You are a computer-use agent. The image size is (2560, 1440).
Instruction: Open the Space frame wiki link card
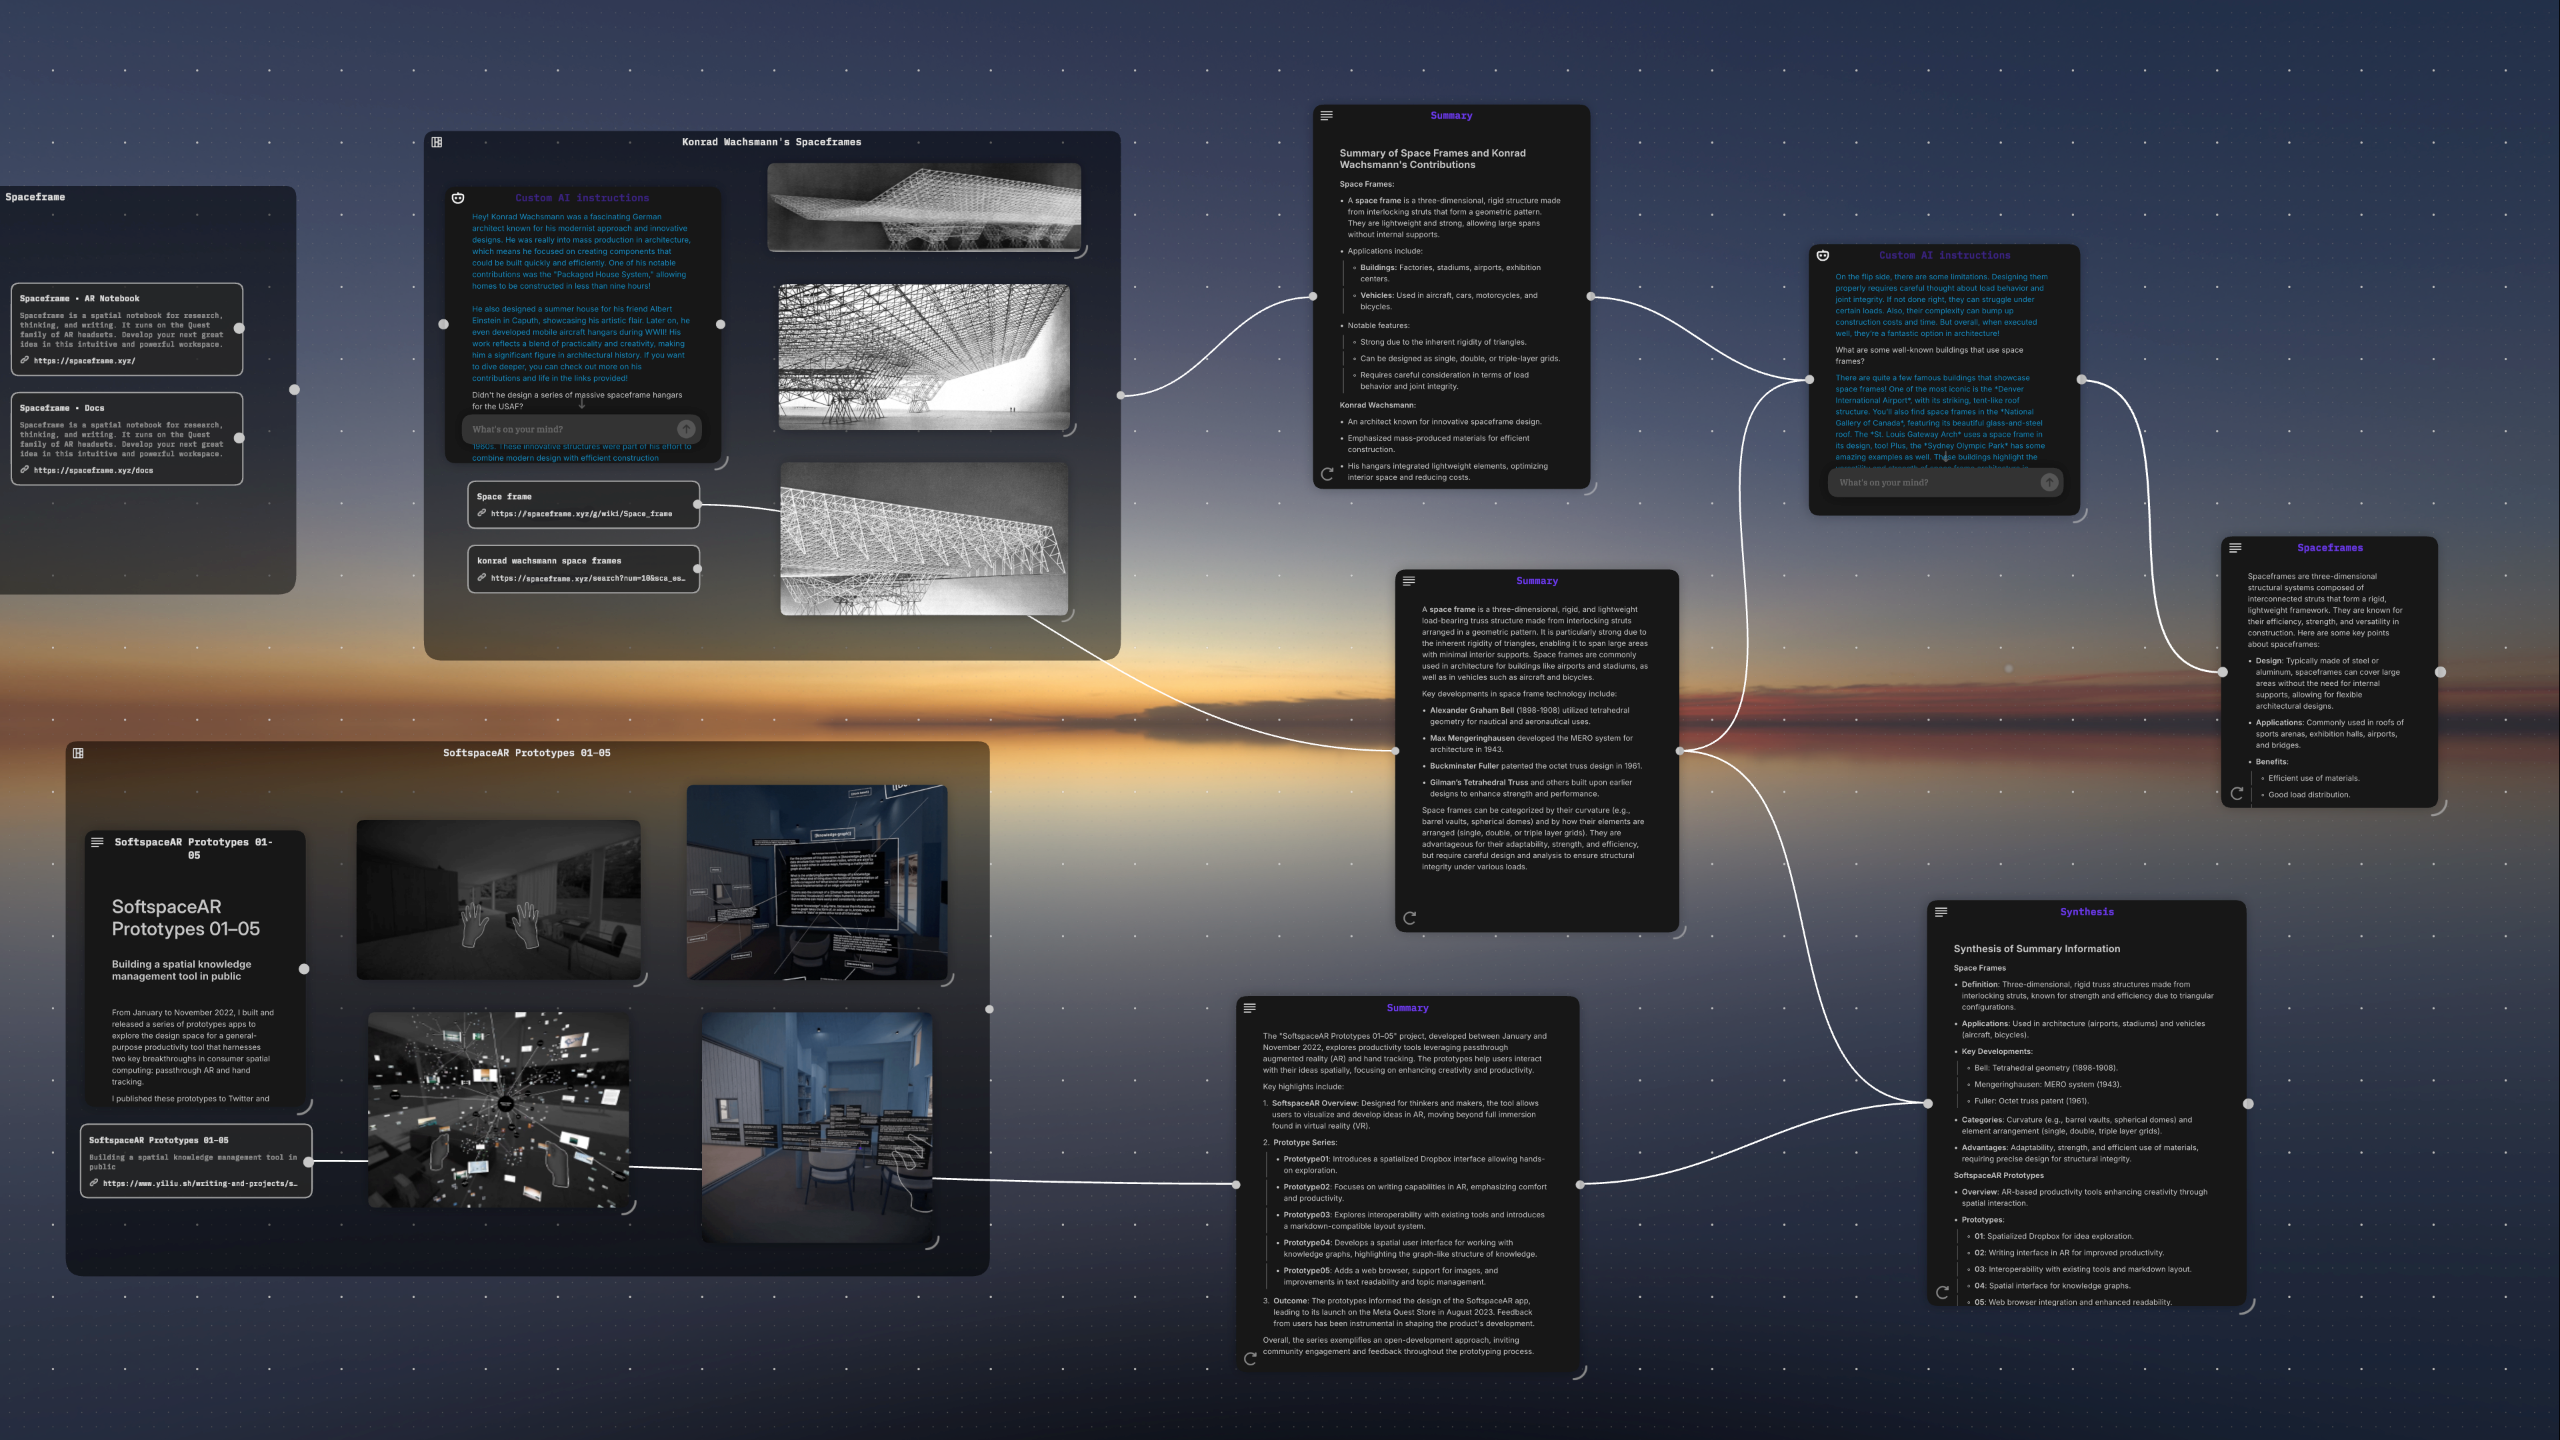581,505
